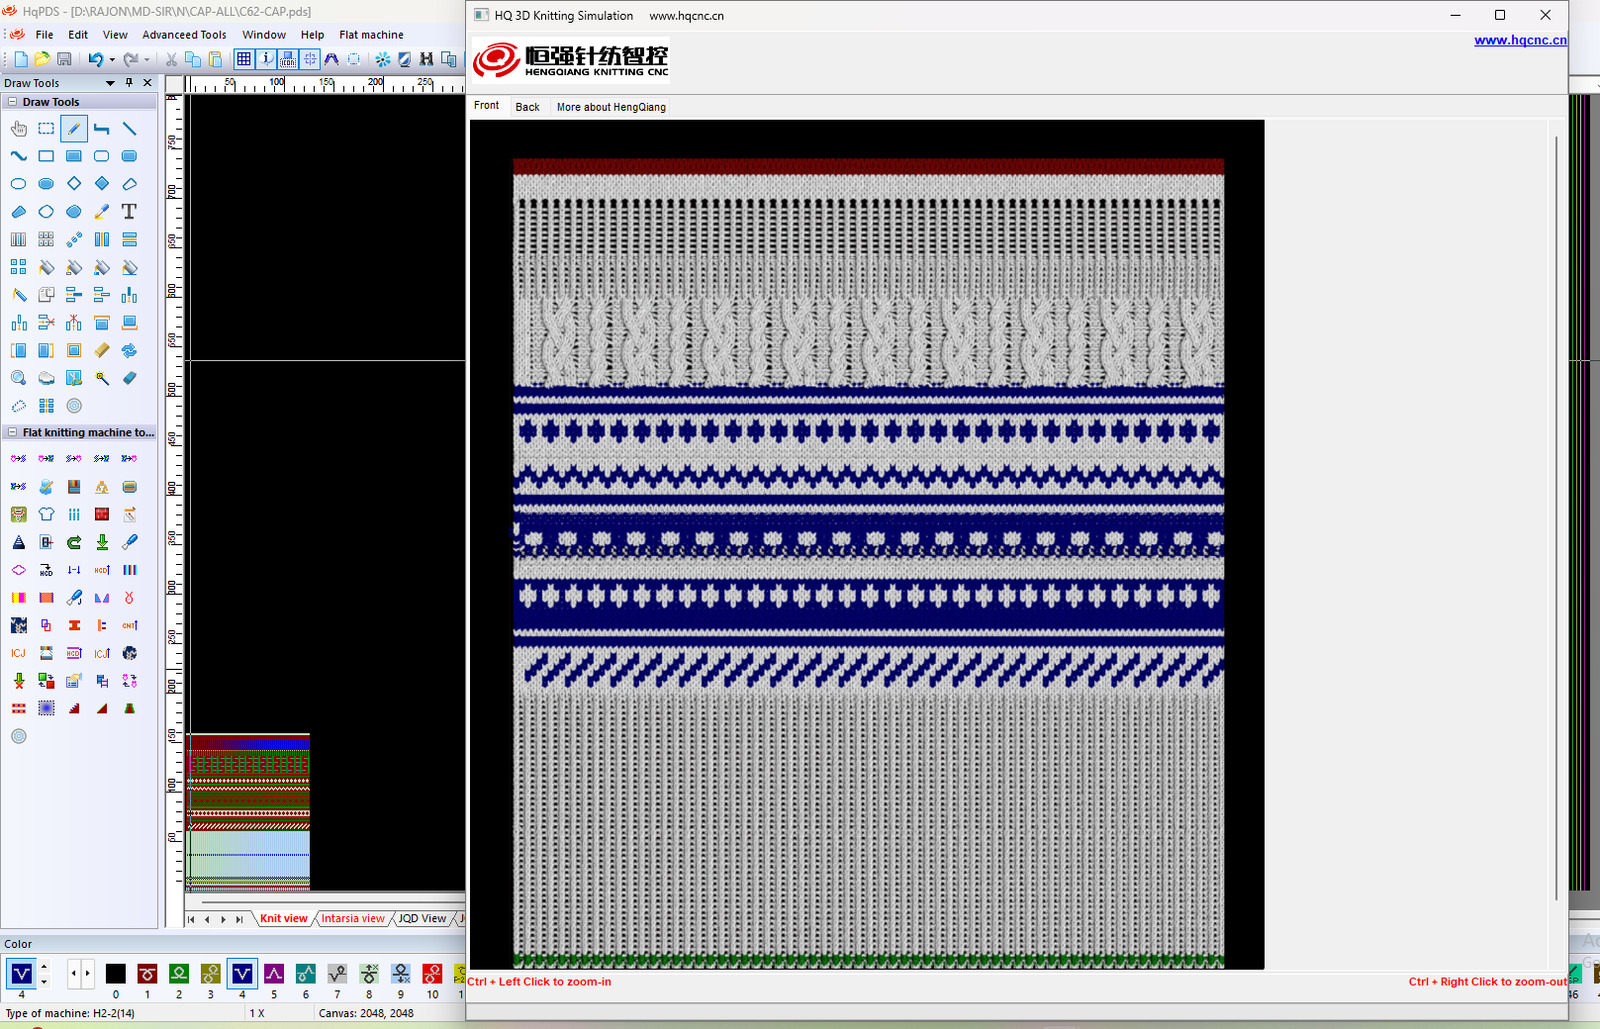Toggle pin on Draw Tools panel

[x=129, y=83]
